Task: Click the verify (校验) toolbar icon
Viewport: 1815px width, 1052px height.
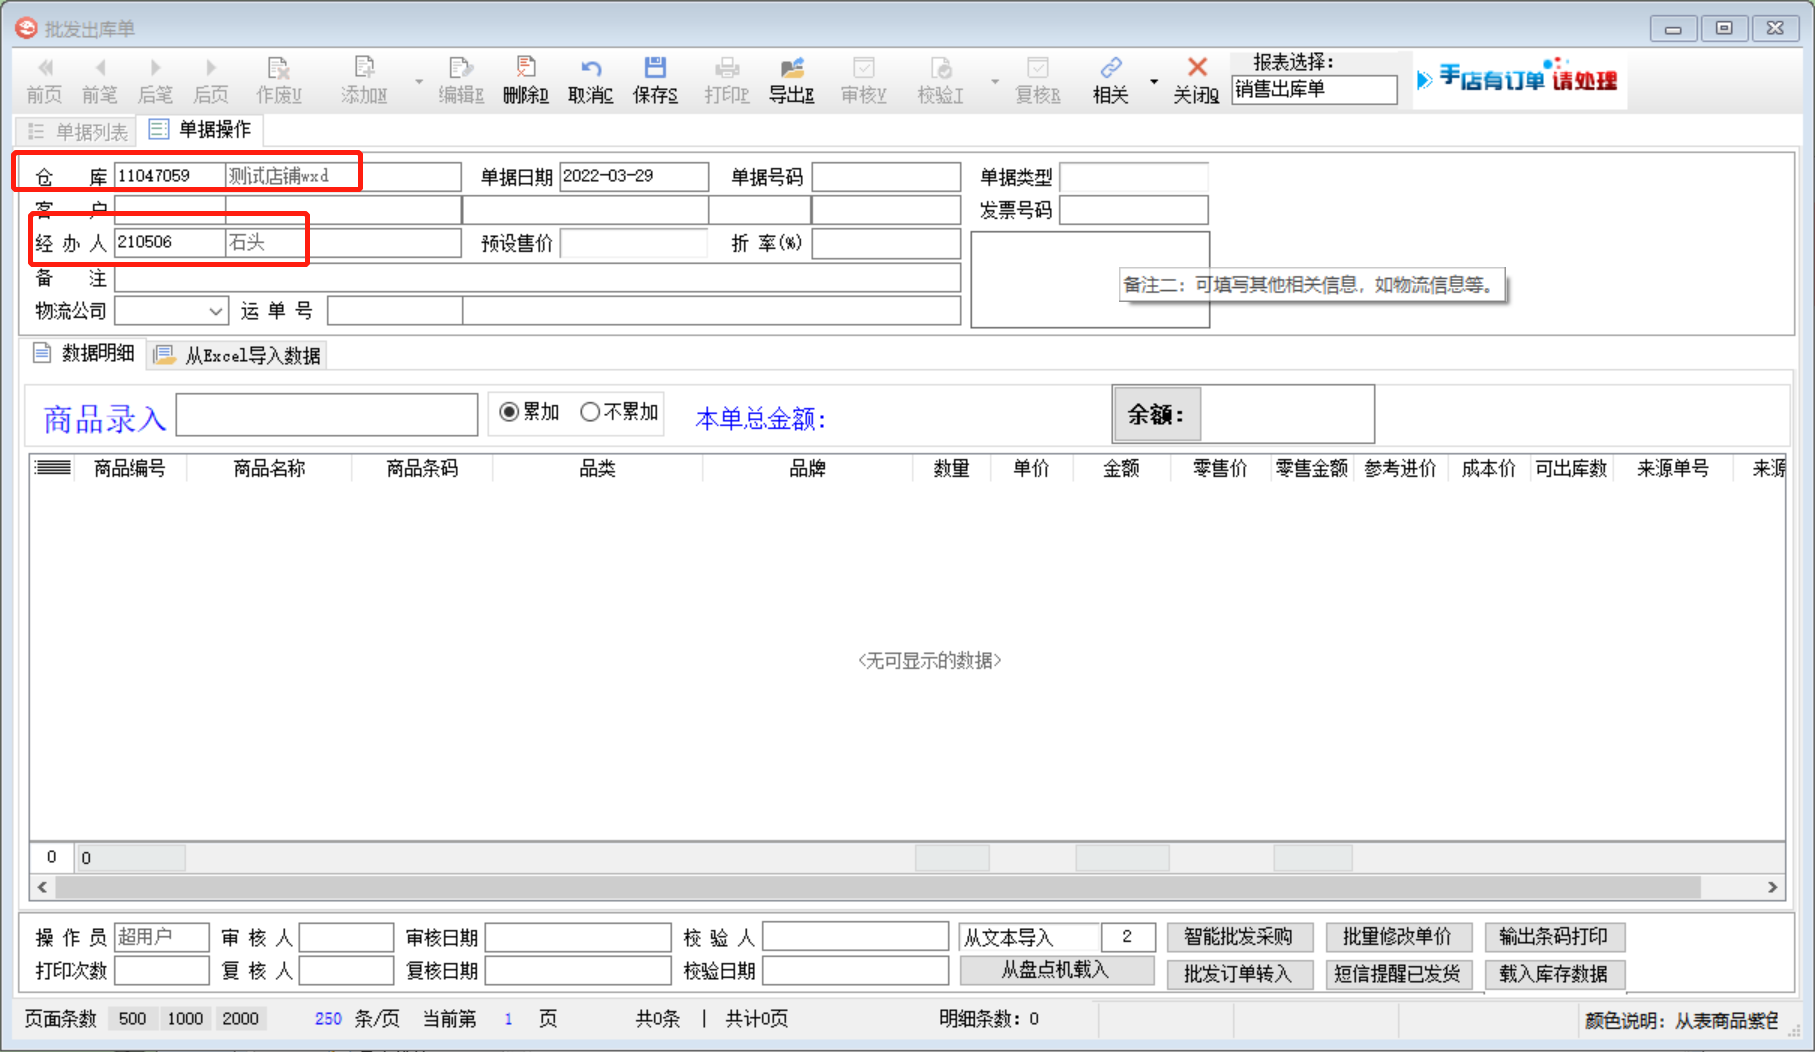Action: 941,68
